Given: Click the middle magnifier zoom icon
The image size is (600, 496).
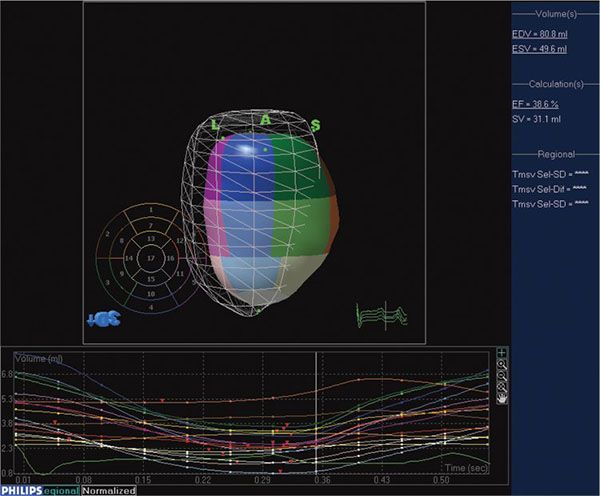Looking at the screenshot, I should [x=503, y=375].
